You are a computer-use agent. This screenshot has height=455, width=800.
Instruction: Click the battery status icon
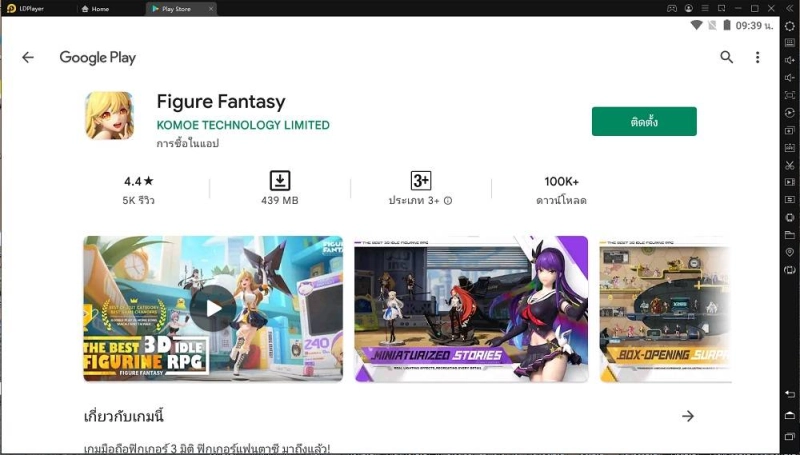click(727, 25)
